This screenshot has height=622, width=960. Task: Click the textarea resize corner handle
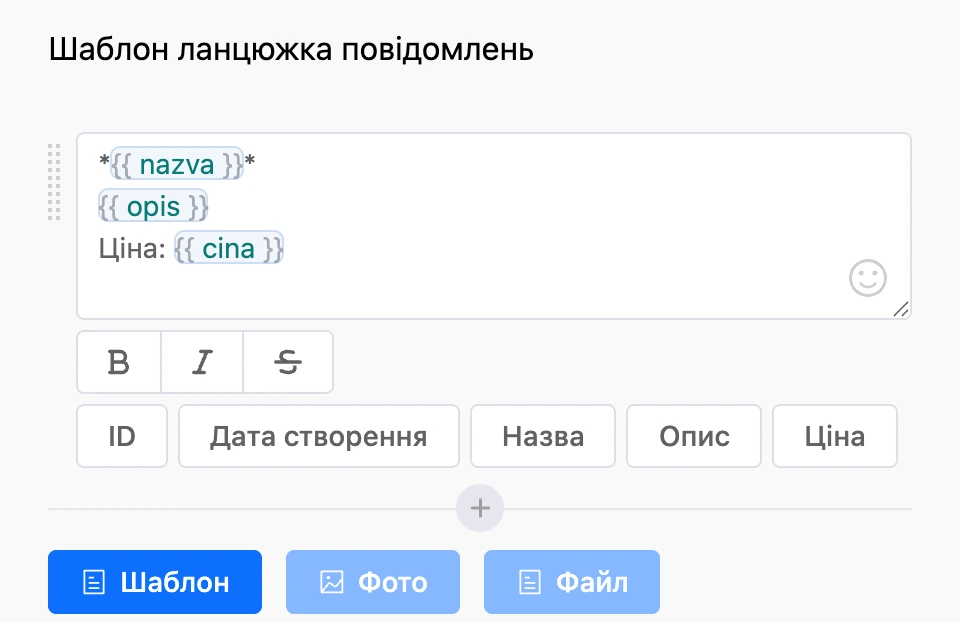tap(901, 309)
